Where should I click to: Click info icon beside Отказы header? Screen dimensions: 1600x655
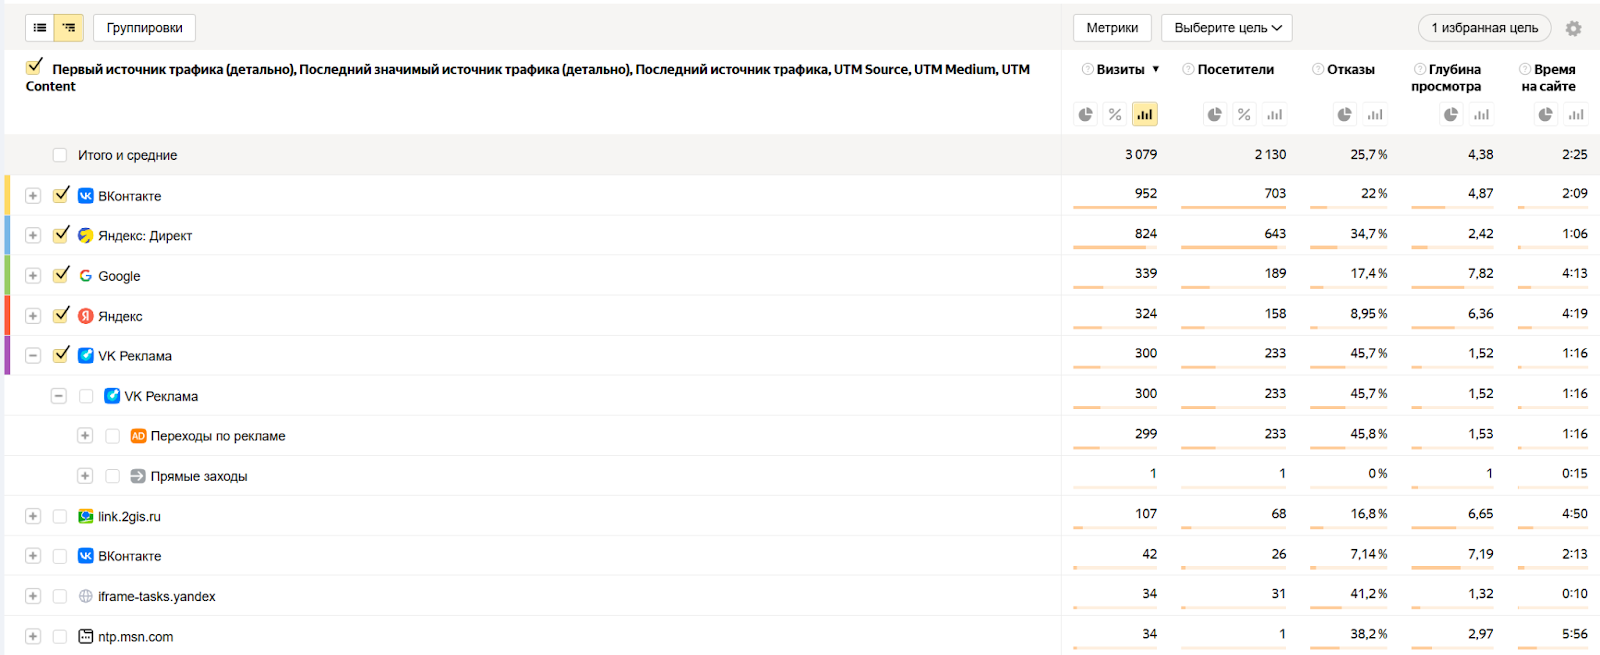click(1318, 69)
